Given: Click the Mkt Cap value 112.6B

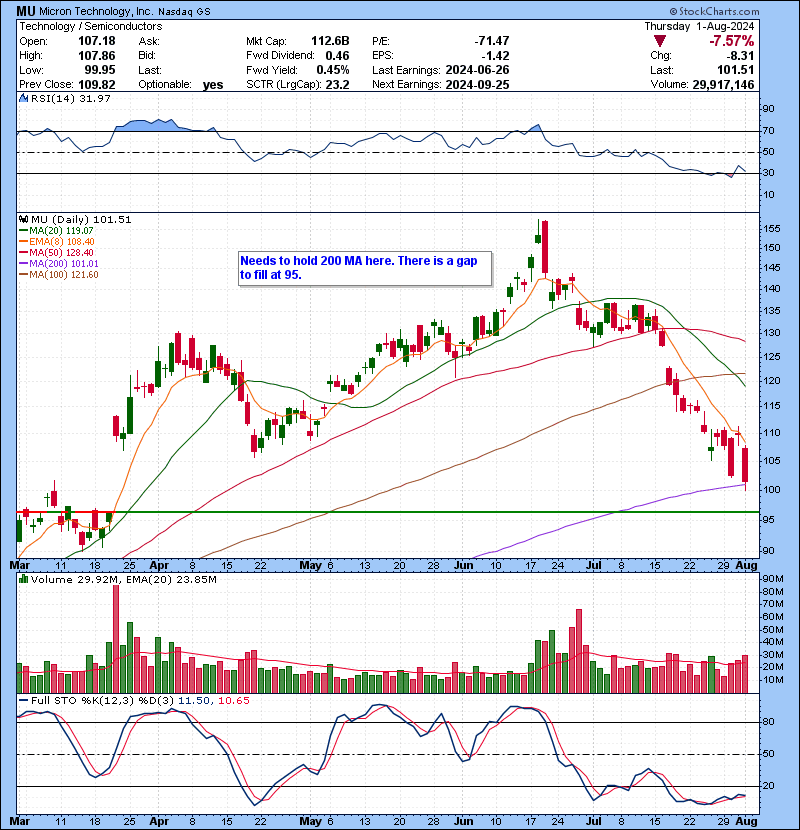Looking at the screenshot, I should [330, 41].
